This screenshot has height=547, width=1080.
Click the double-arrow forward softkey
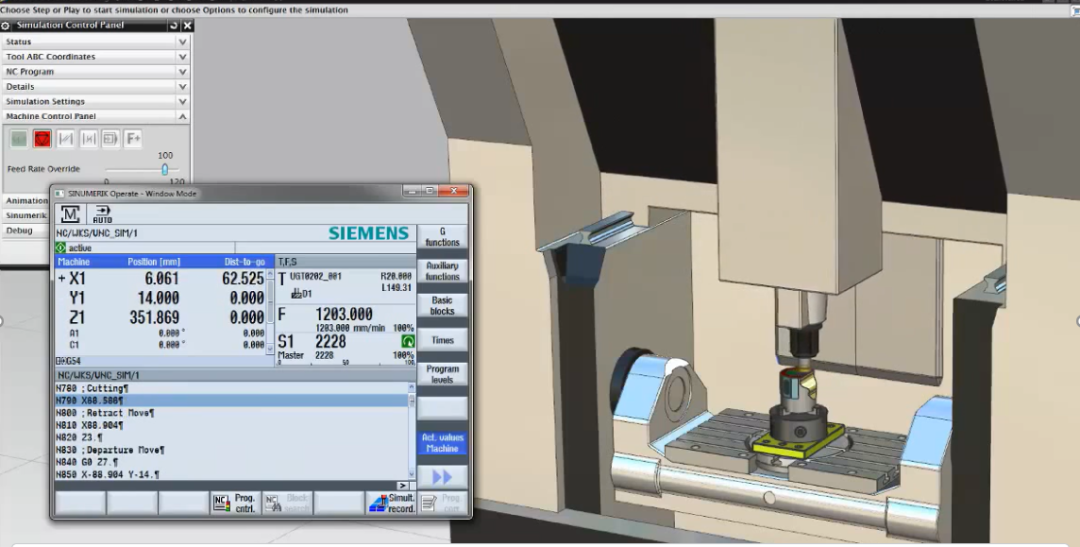(442, 477)
